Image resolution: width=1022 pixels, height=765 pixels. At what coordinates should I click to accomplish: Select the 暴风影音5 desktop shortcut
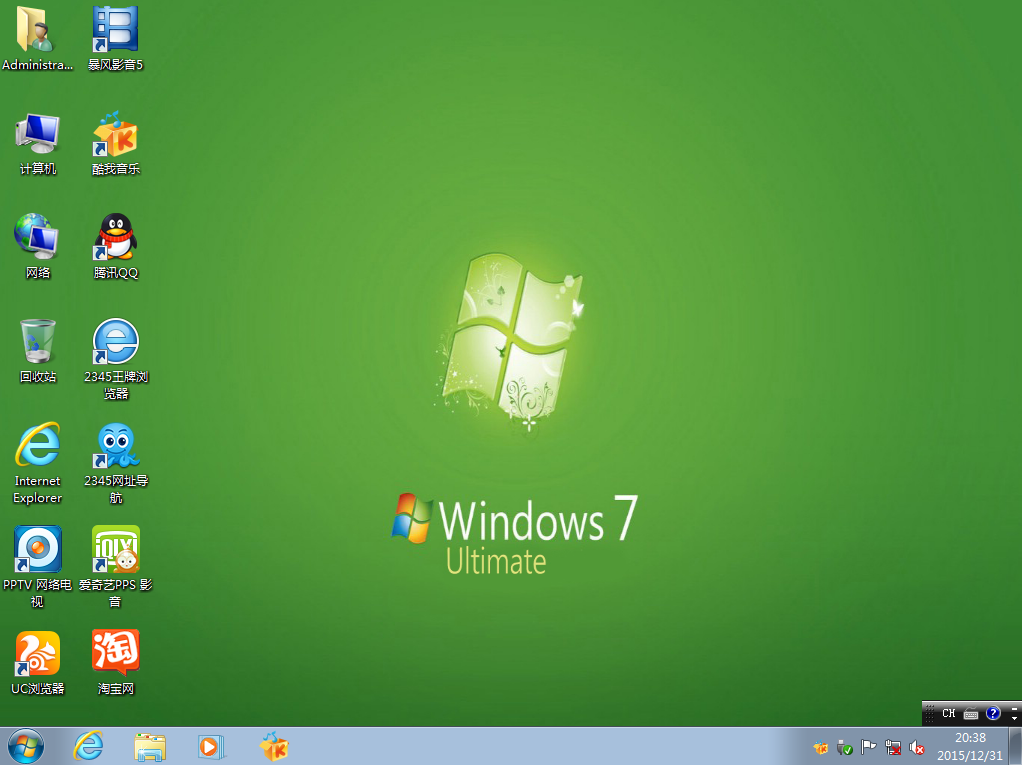point(115,38)
